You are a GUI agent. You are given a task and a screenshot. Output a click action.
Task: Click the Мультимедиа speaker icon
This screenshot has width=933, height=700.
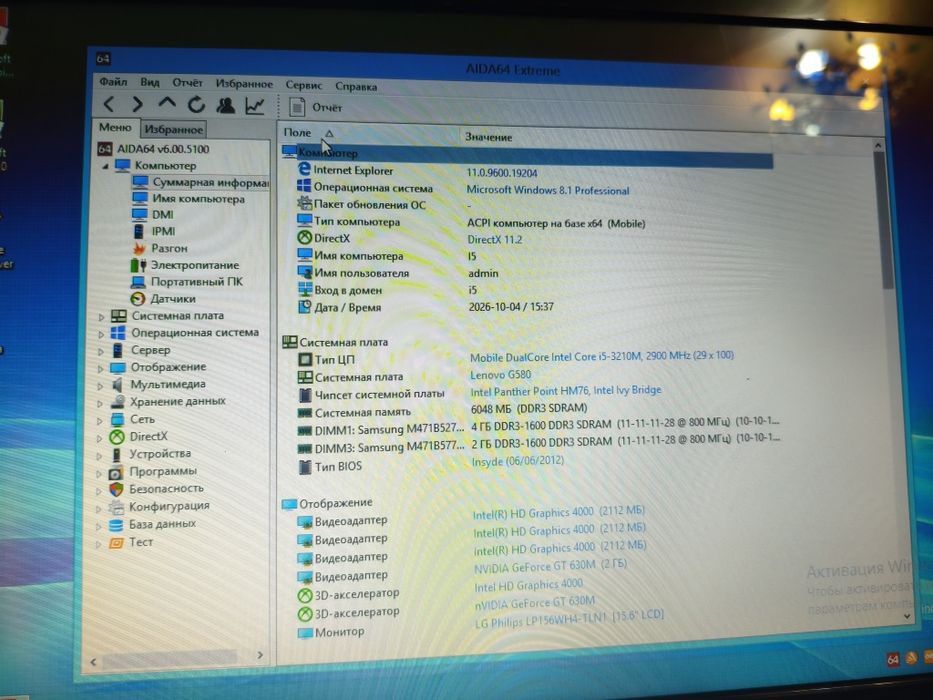click(118, 385)
